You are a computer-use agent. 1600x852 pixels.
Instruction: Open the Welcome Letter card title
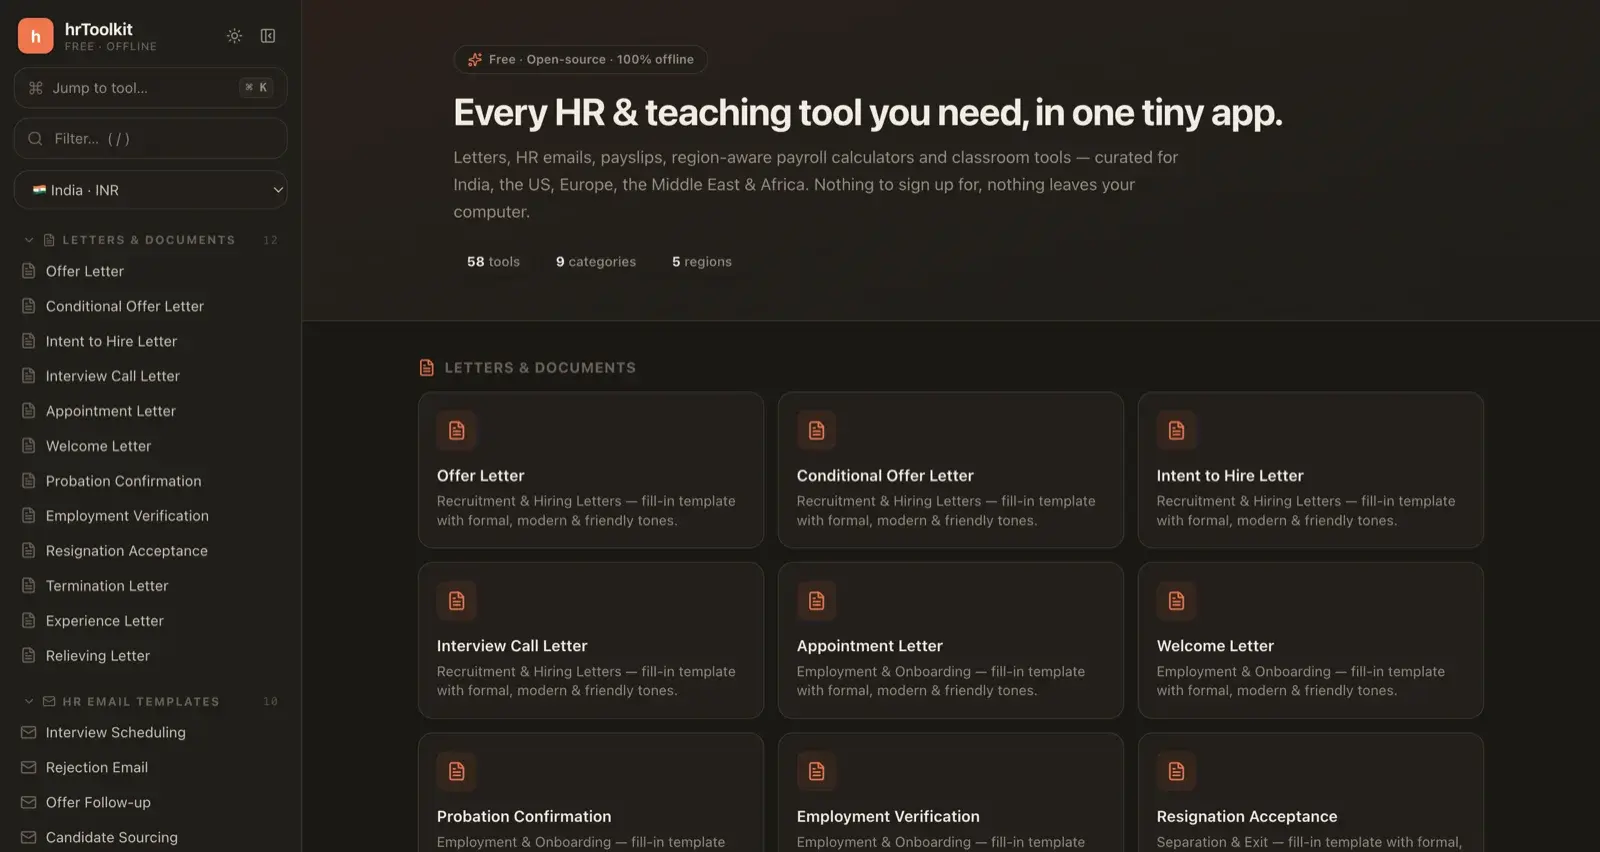tap(1215, 646)
